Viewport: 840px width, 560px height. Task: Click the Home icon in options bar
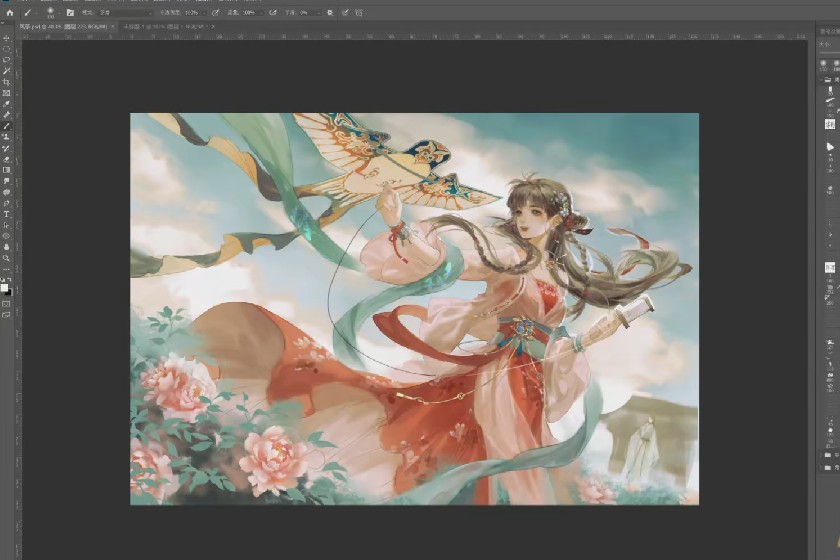(9, 12)
